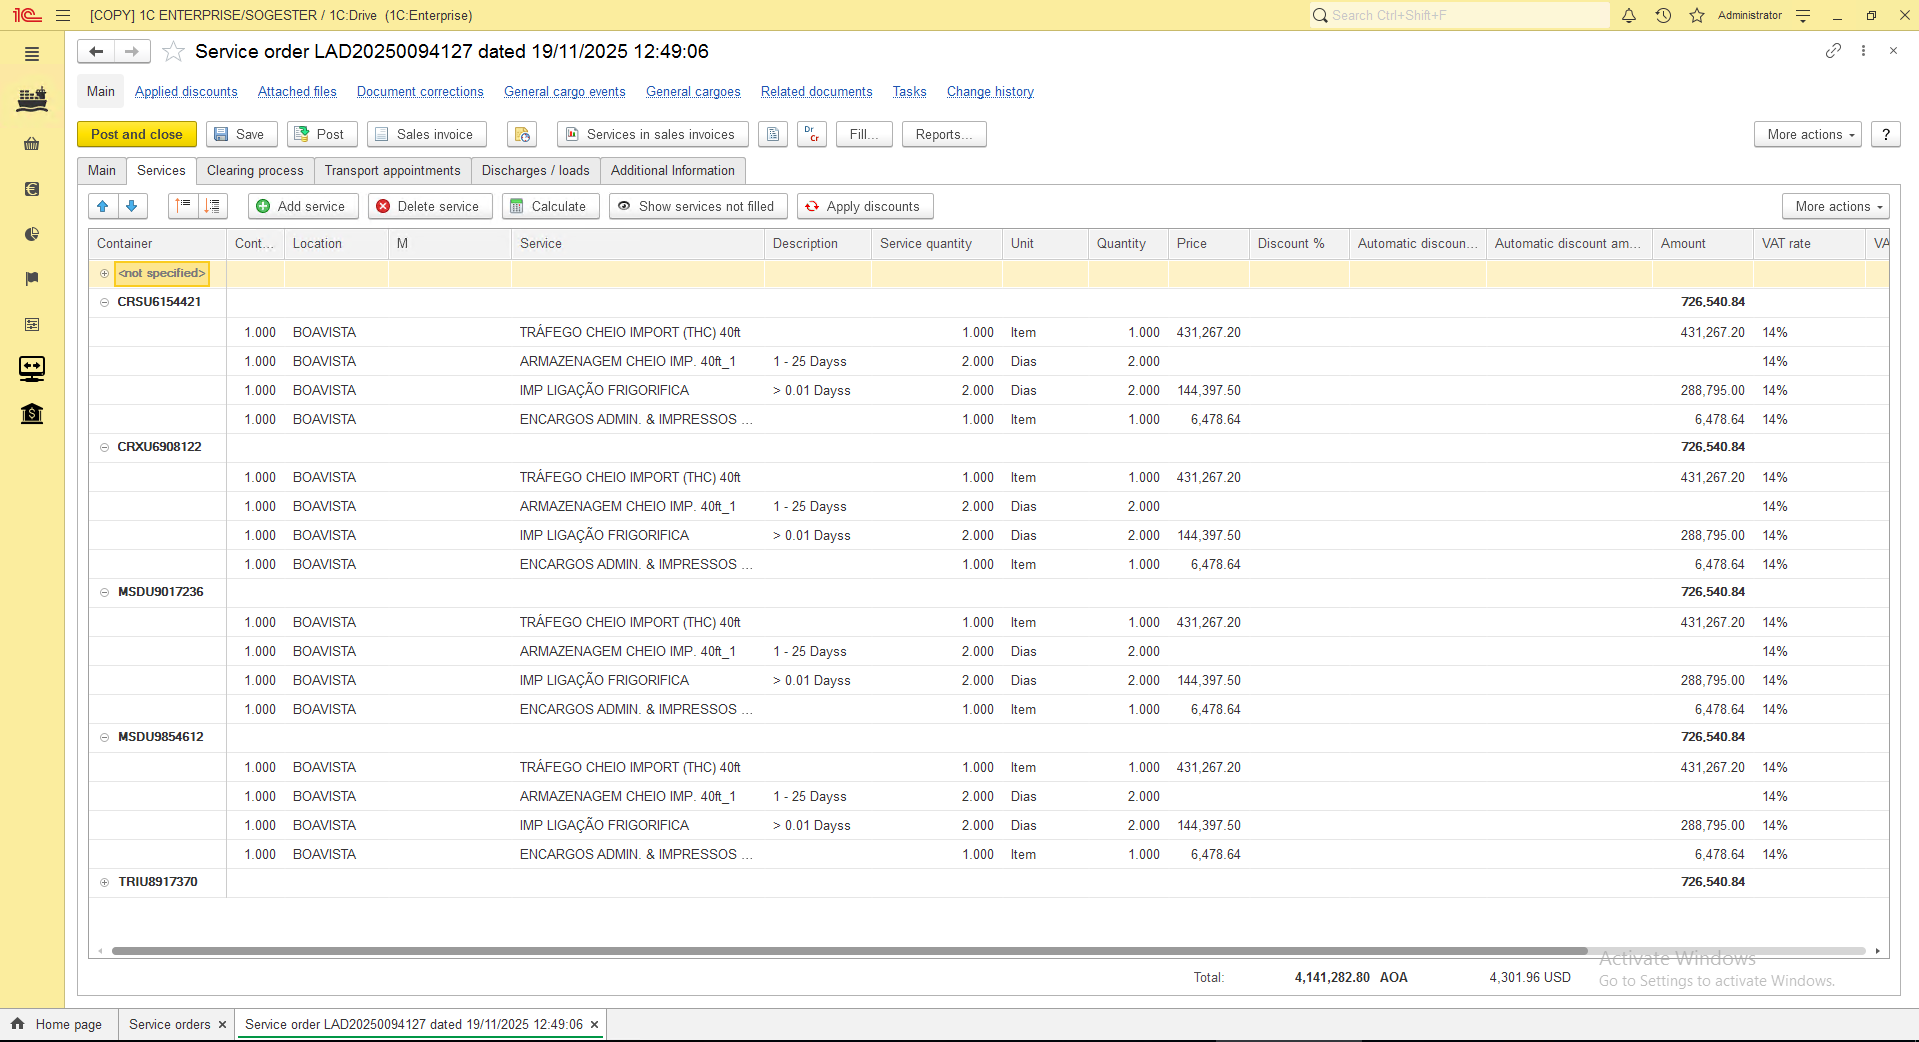
Task: Open the Services in sales invoices report
Action: [x=652, y=134]
